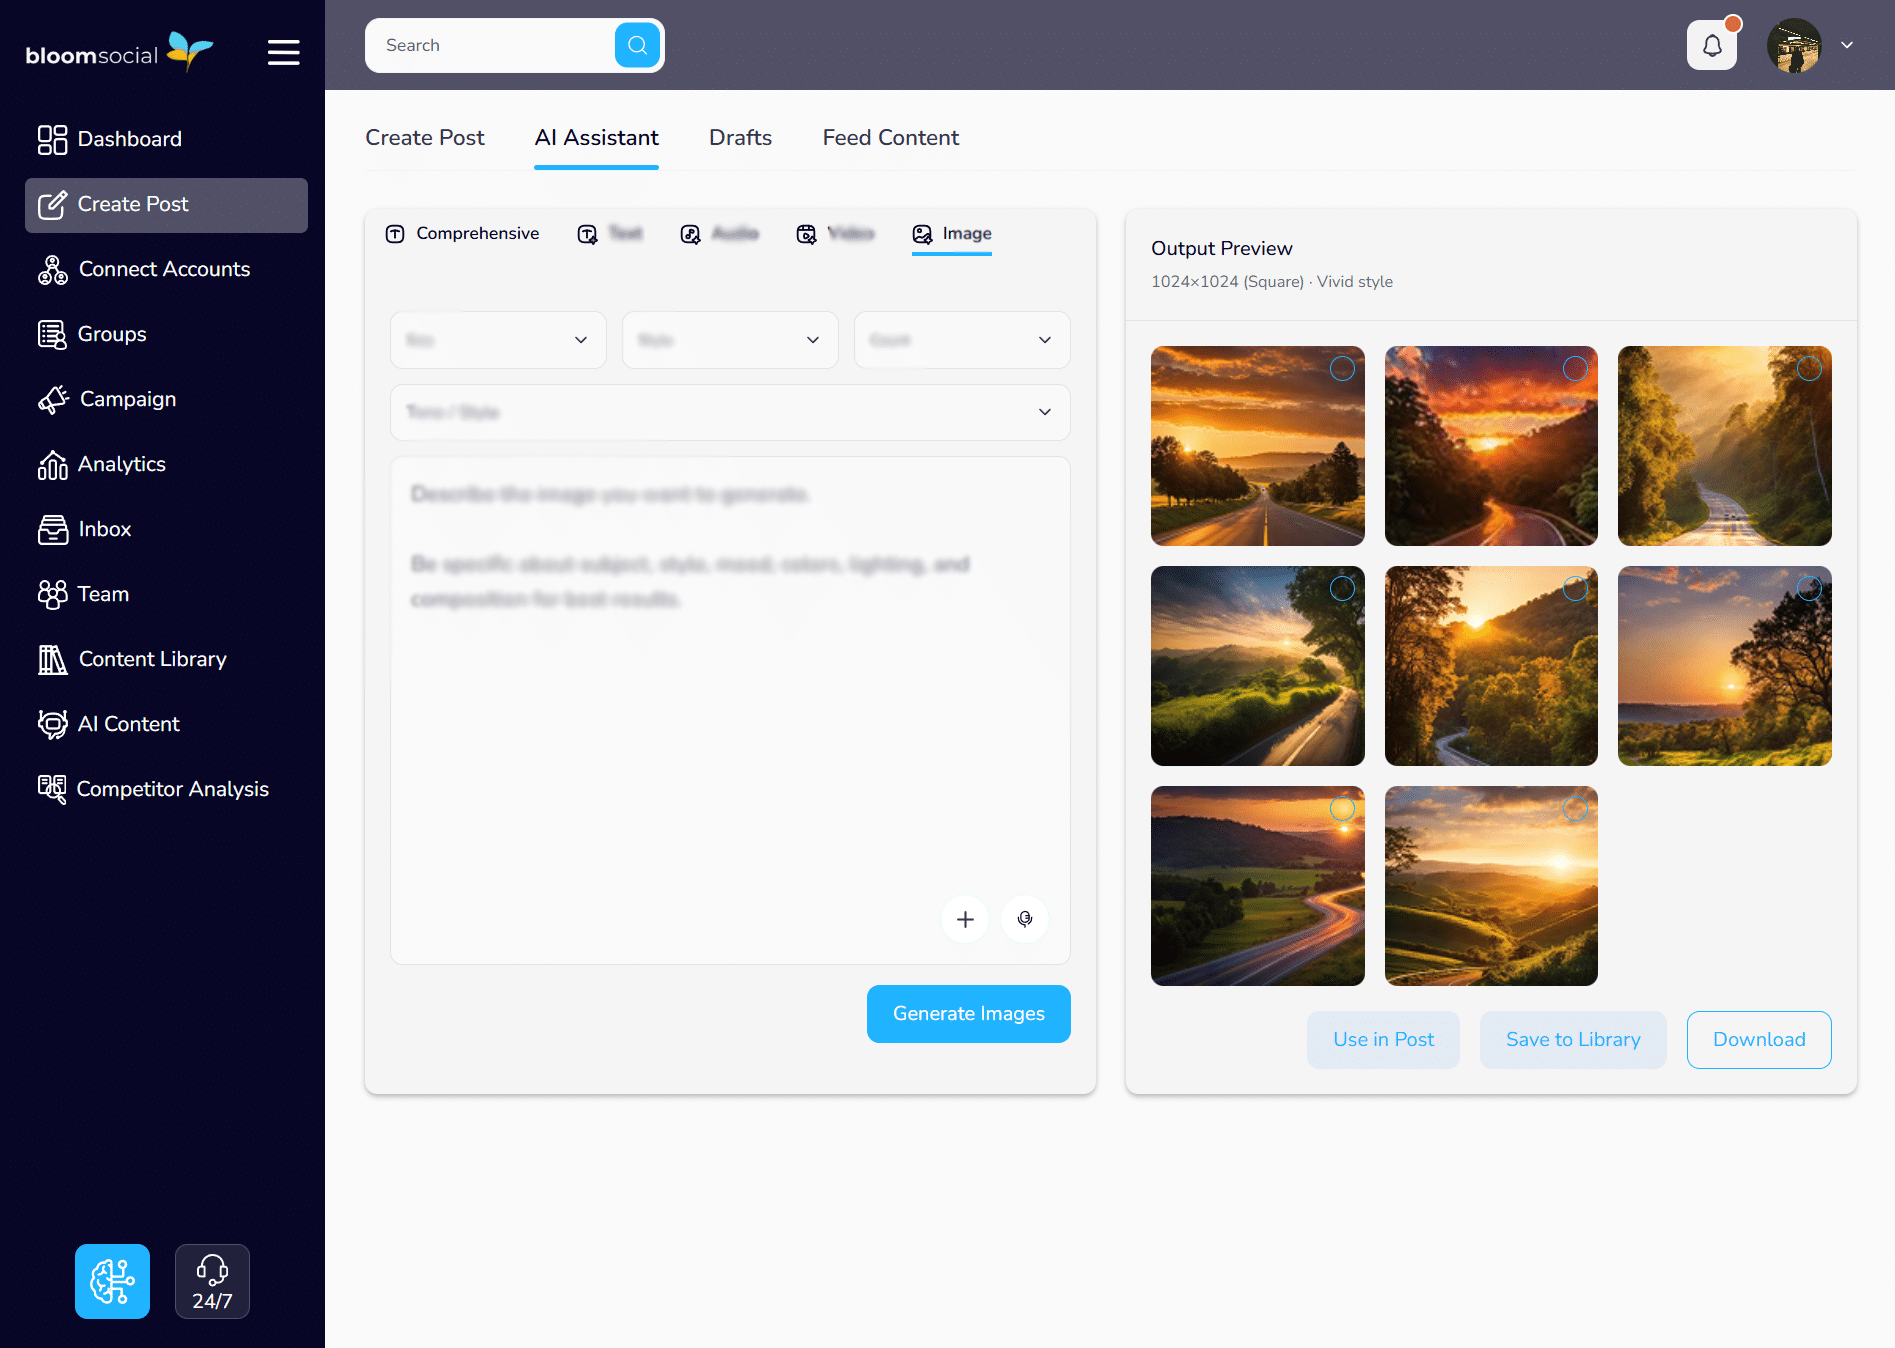Click the Use in Post button

(x=1383, y=1040)
